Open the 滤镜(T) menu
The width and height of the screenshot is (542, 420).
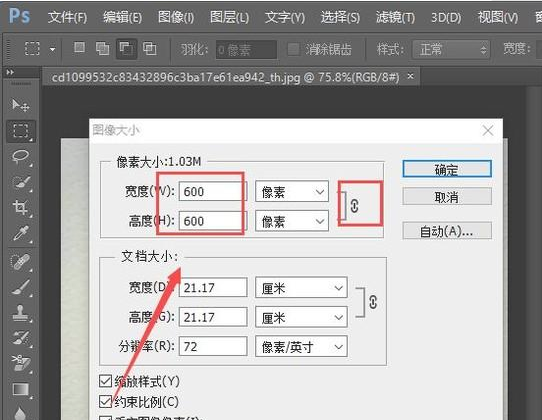[x=395, y=17]
